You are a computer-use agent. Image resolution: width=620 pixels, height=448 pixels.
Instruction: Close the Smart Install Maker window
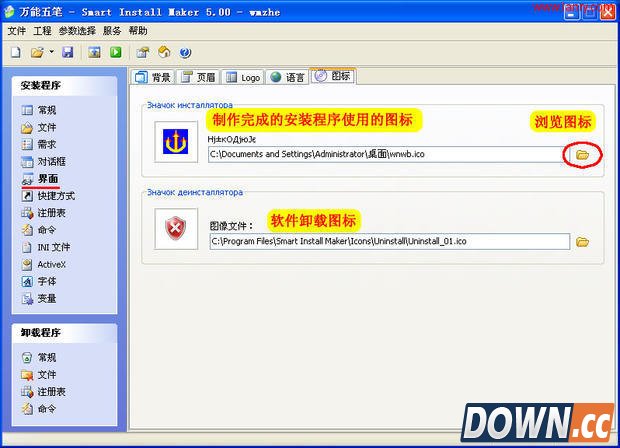tap(607, 12)
